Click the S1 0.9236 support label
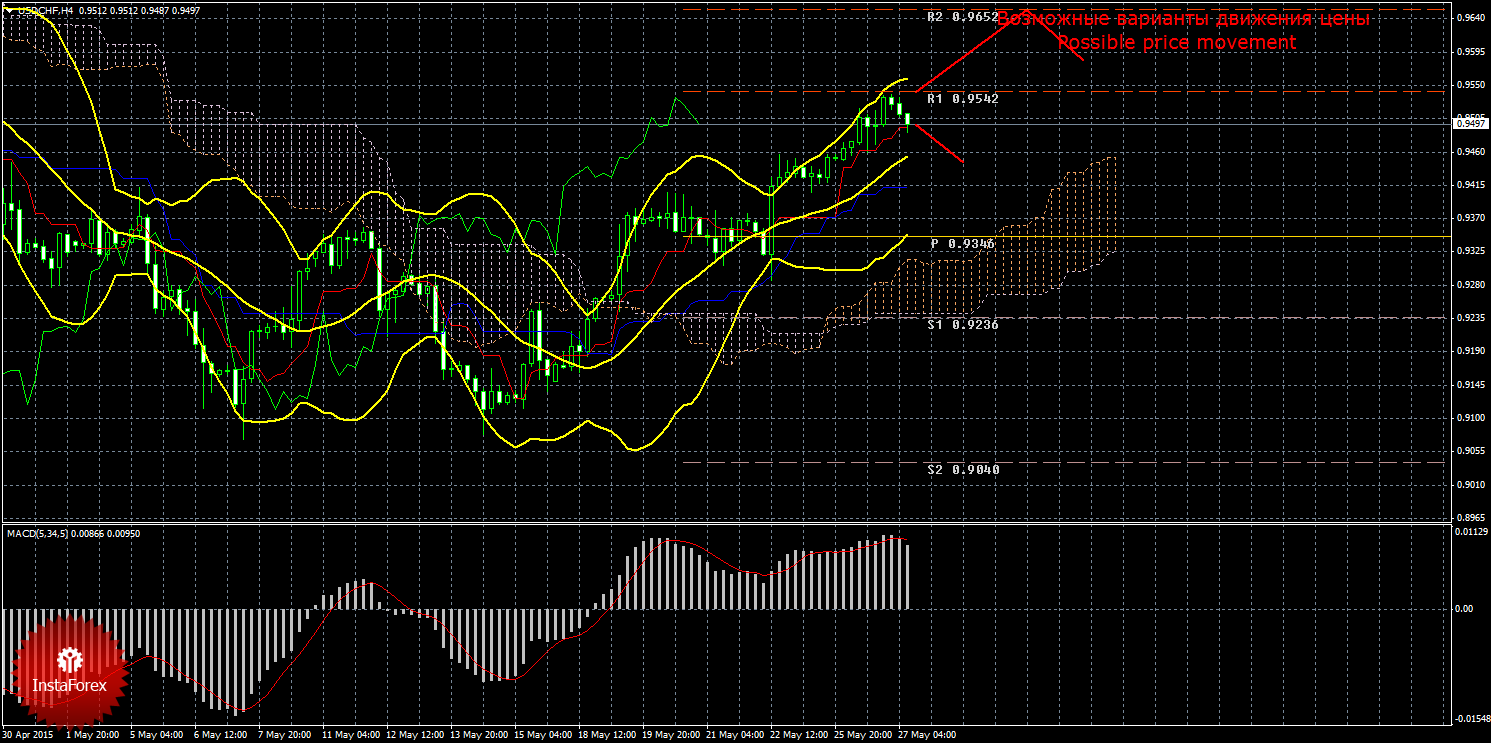Image resolution: width=1491 pixels, height=743 pixels. click(961, 325)
